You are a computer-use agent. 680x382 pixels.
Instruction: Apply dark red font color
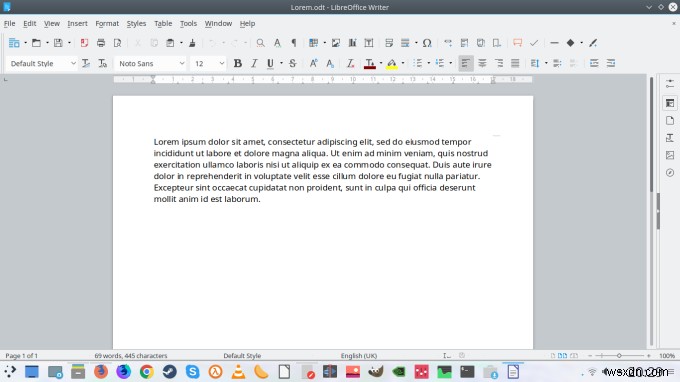tap(369, 64)
